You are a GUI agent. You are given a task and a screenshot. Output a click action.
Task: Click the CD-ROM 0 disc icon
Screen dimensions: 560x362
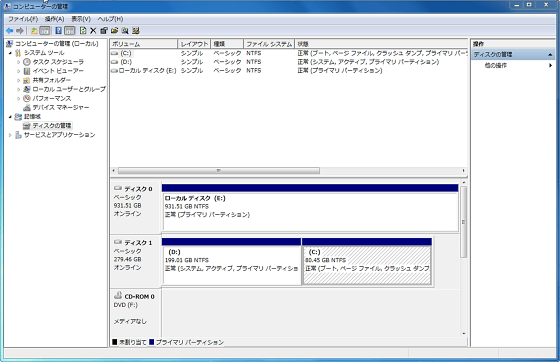point(118,296)
